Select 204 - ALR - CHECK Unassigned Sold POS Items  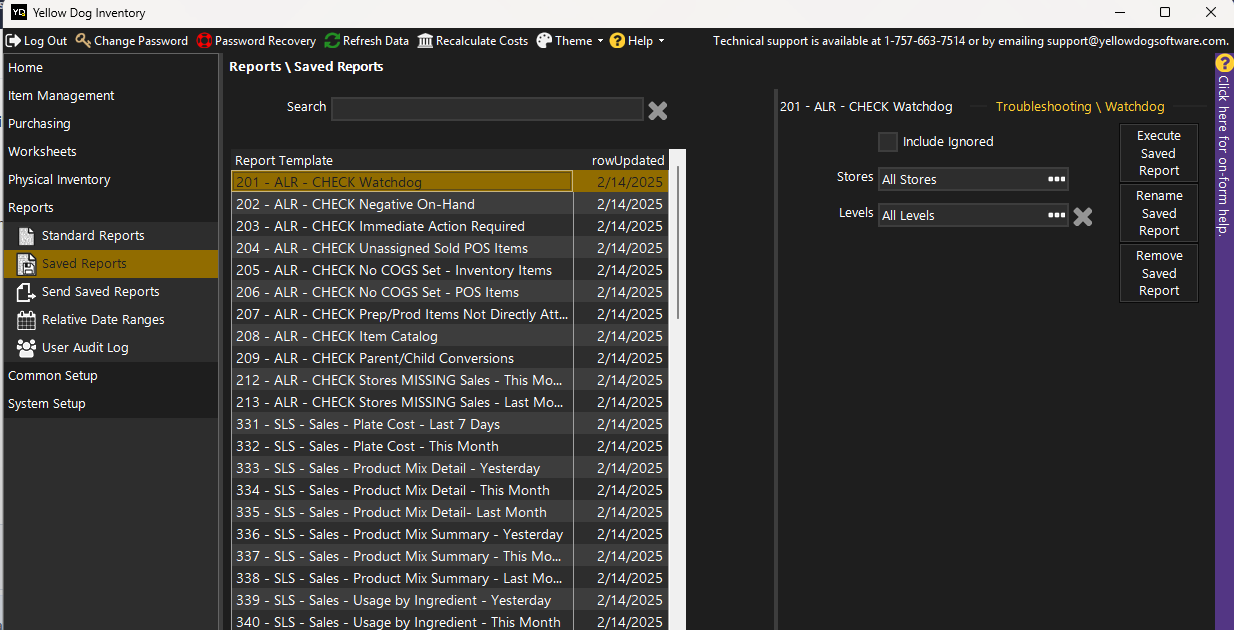pos(449,248)
